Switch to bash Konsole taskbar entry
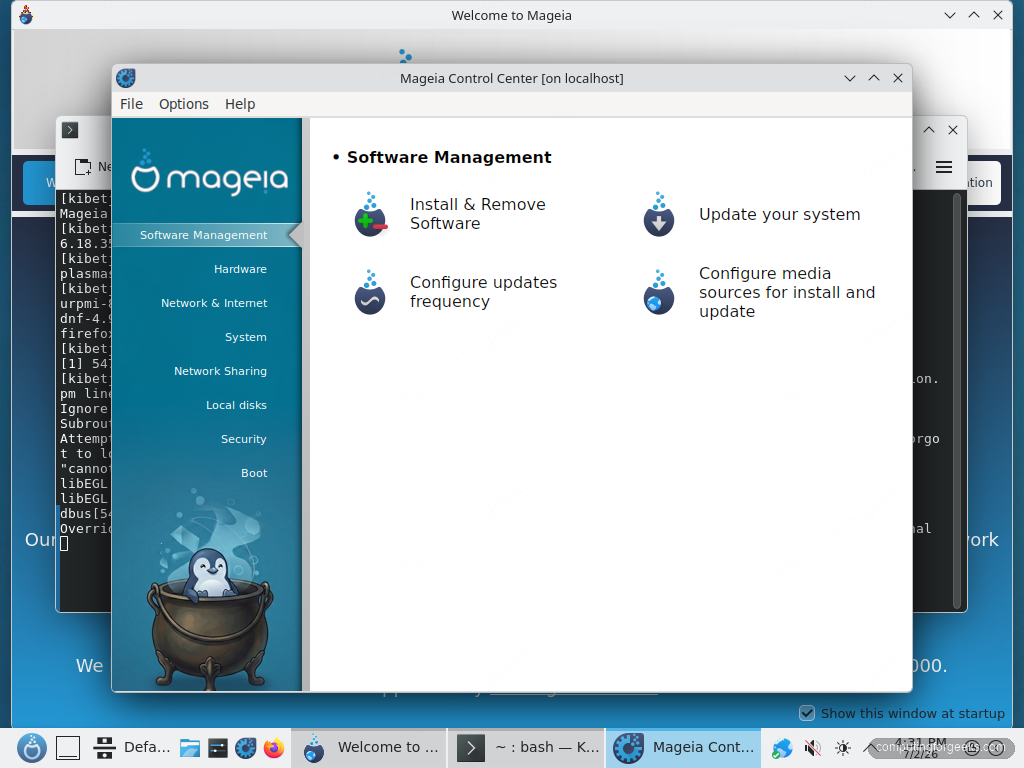The width and height of the screenshot is (1024, 768). [x=526, y=748]
